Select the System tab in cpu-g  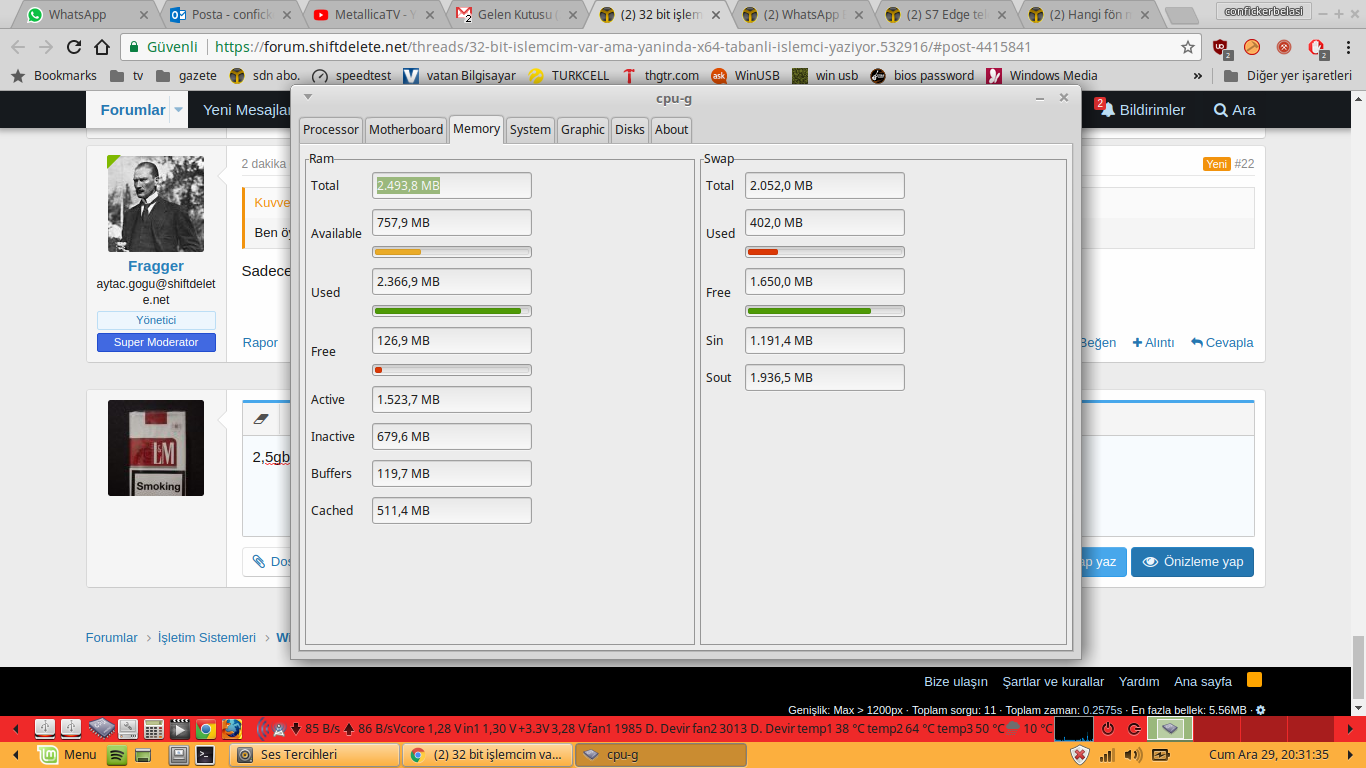coord(530,130)
